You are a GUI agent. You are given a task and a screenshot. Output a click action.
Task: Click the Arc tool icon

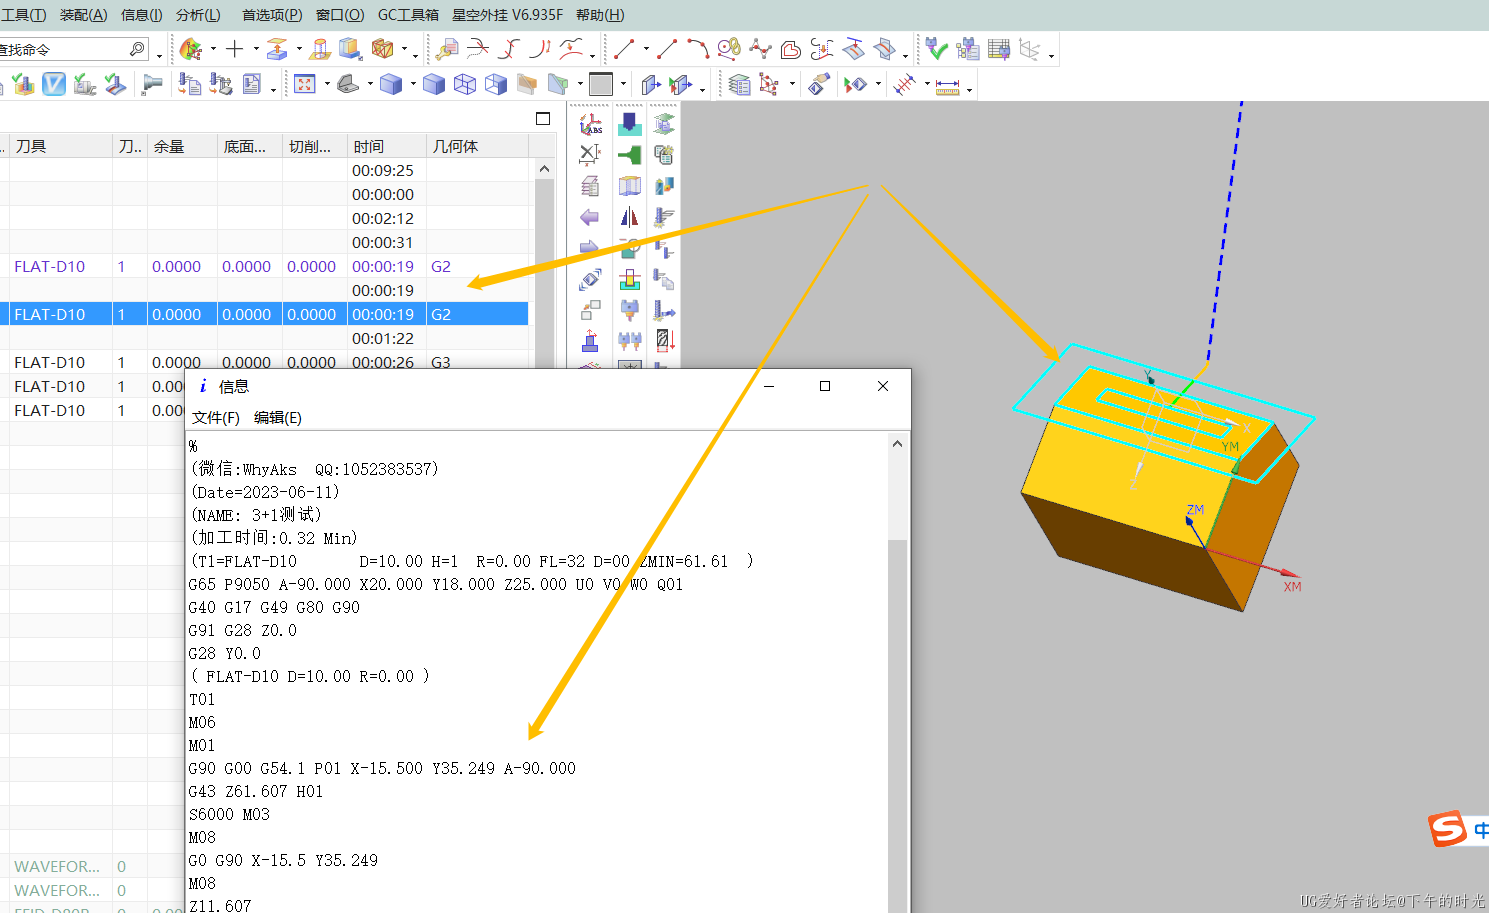point(698,48)
